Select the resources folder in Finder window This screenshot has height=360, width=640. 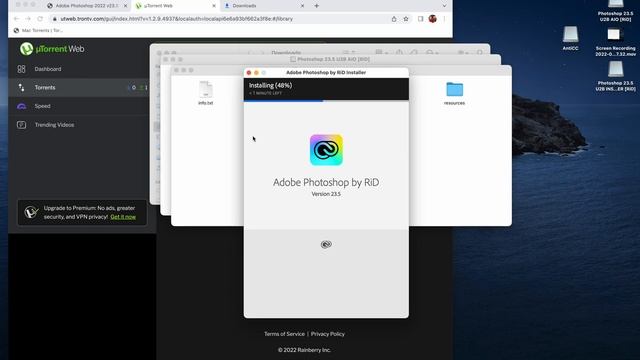point(454,93)
